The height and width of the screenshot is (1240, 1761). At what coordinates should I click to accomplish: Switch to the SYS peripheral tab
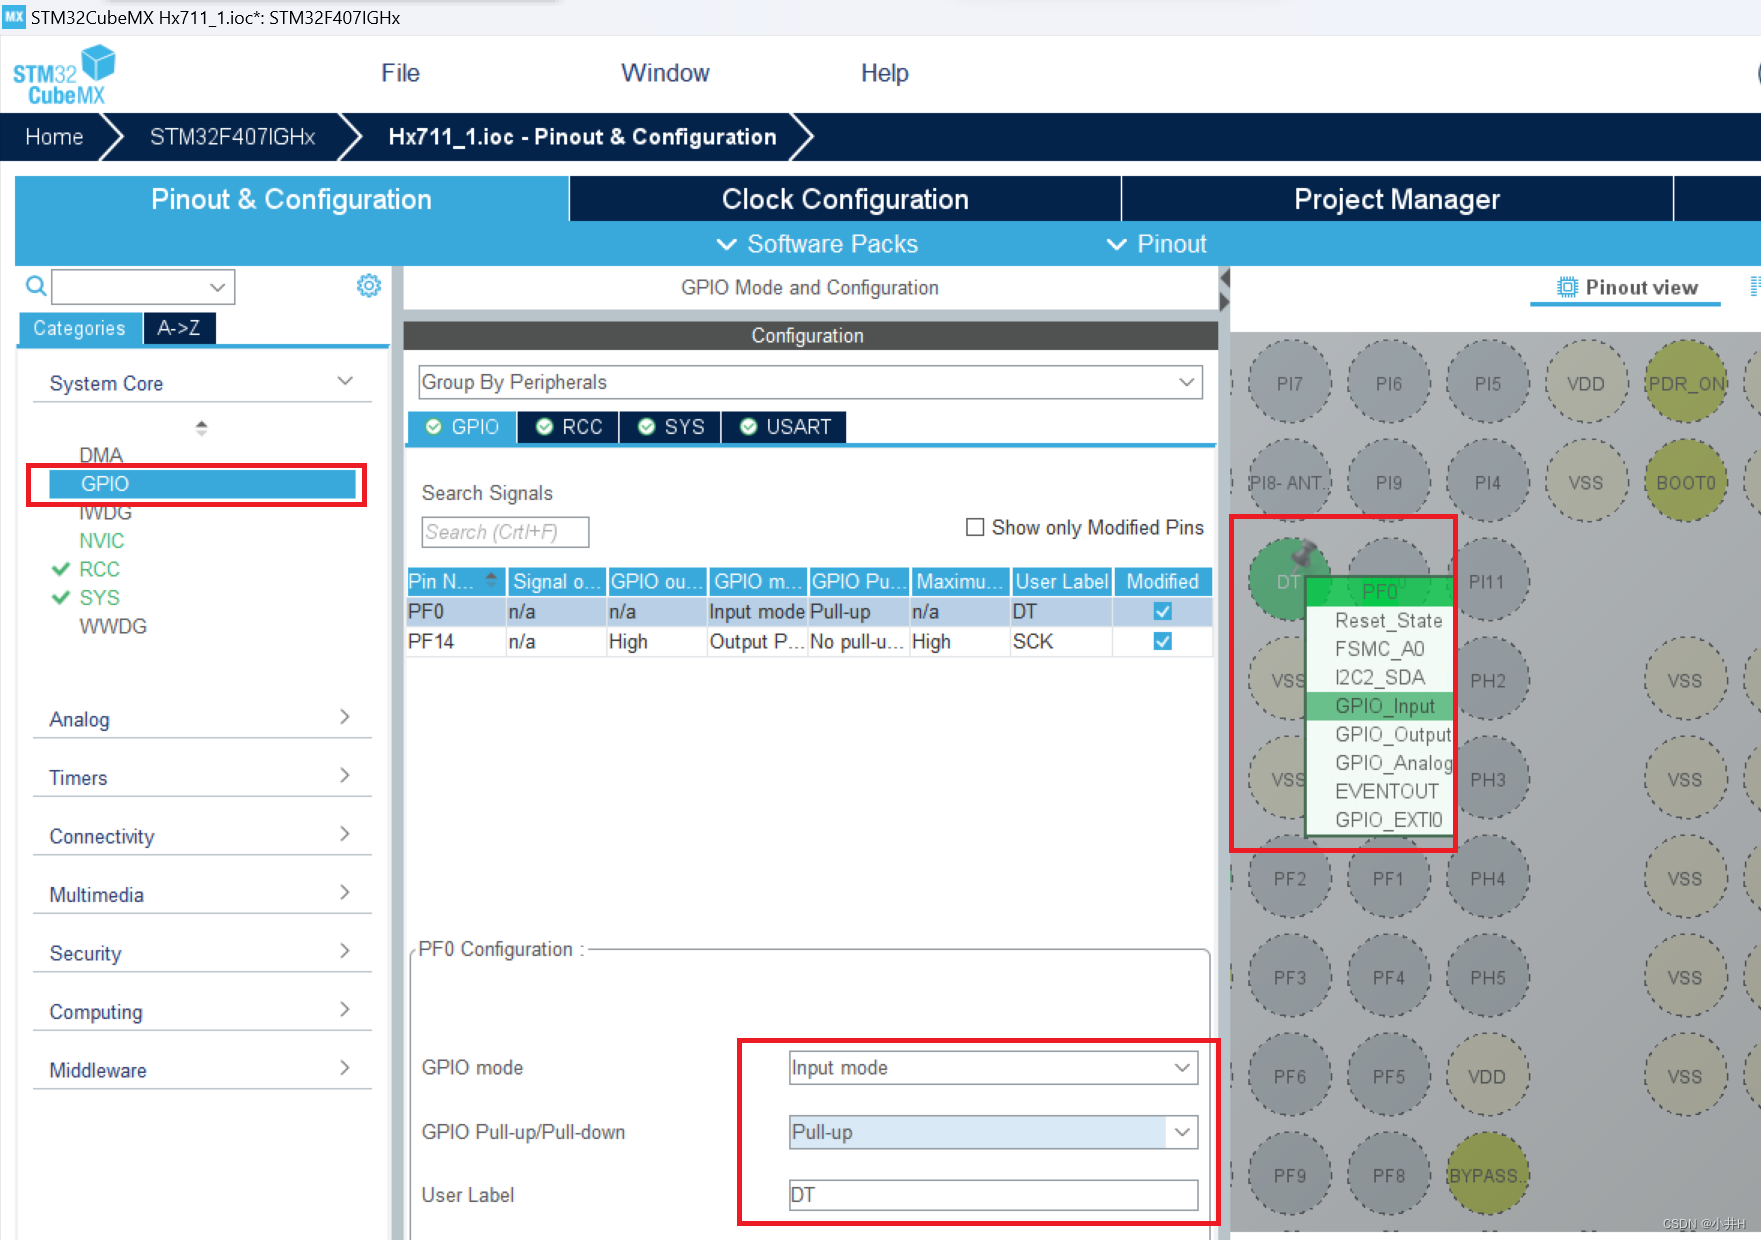[x=671, y=427]
